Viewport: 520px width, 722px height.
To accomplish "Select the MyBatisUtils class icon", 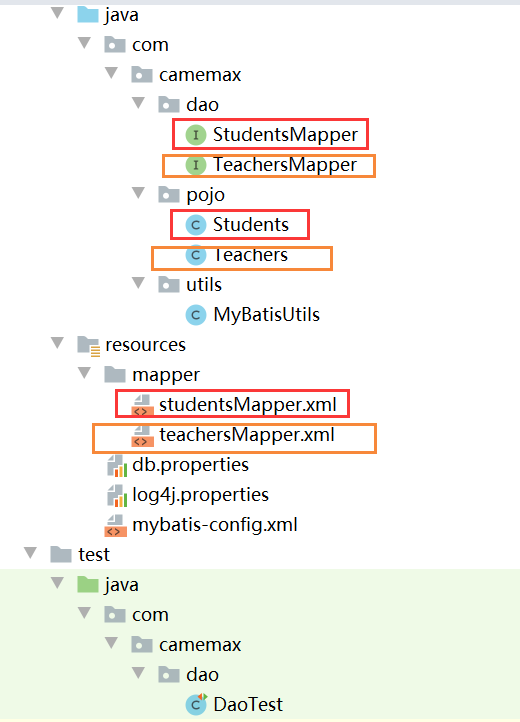I will (196, 315).
